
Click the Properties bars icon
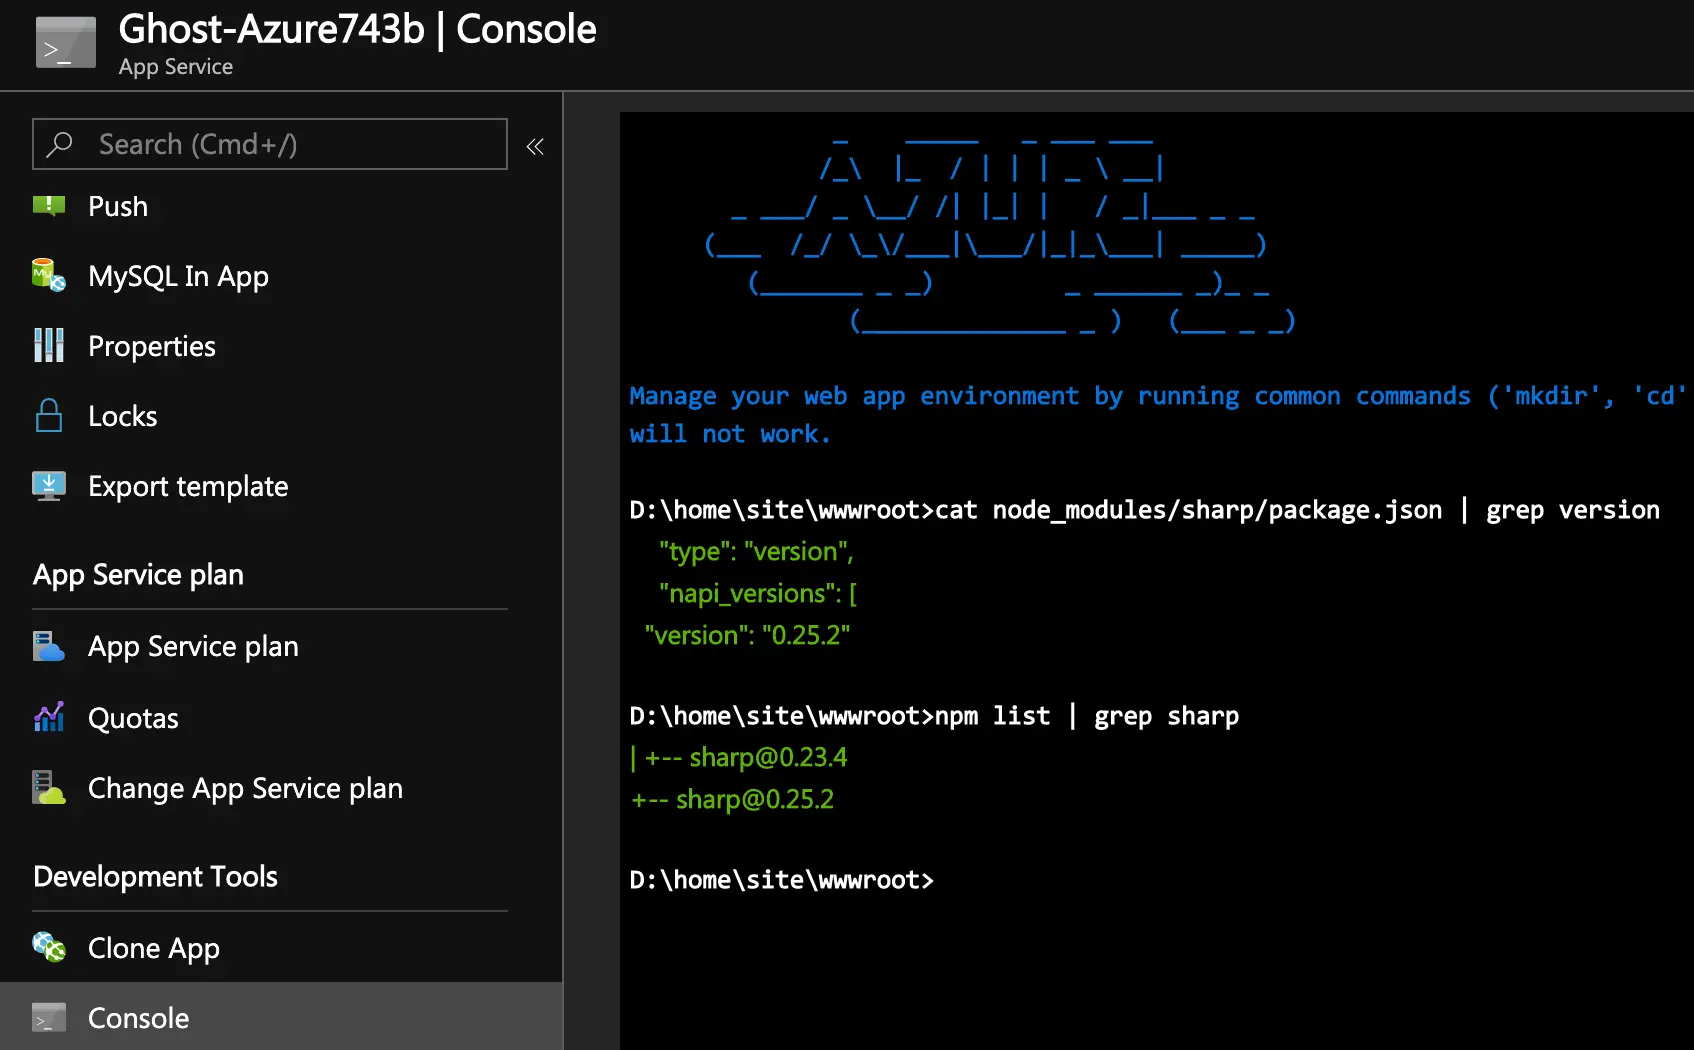49,346
